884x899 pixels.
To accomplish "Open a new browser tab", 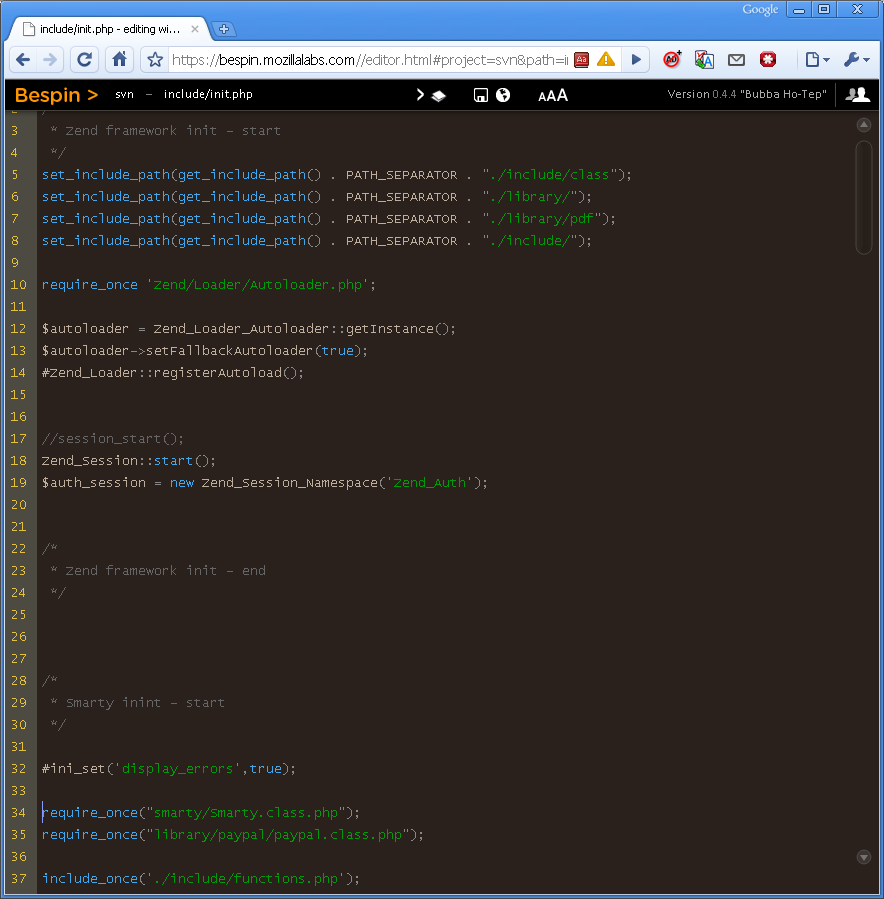I will 224,29.
